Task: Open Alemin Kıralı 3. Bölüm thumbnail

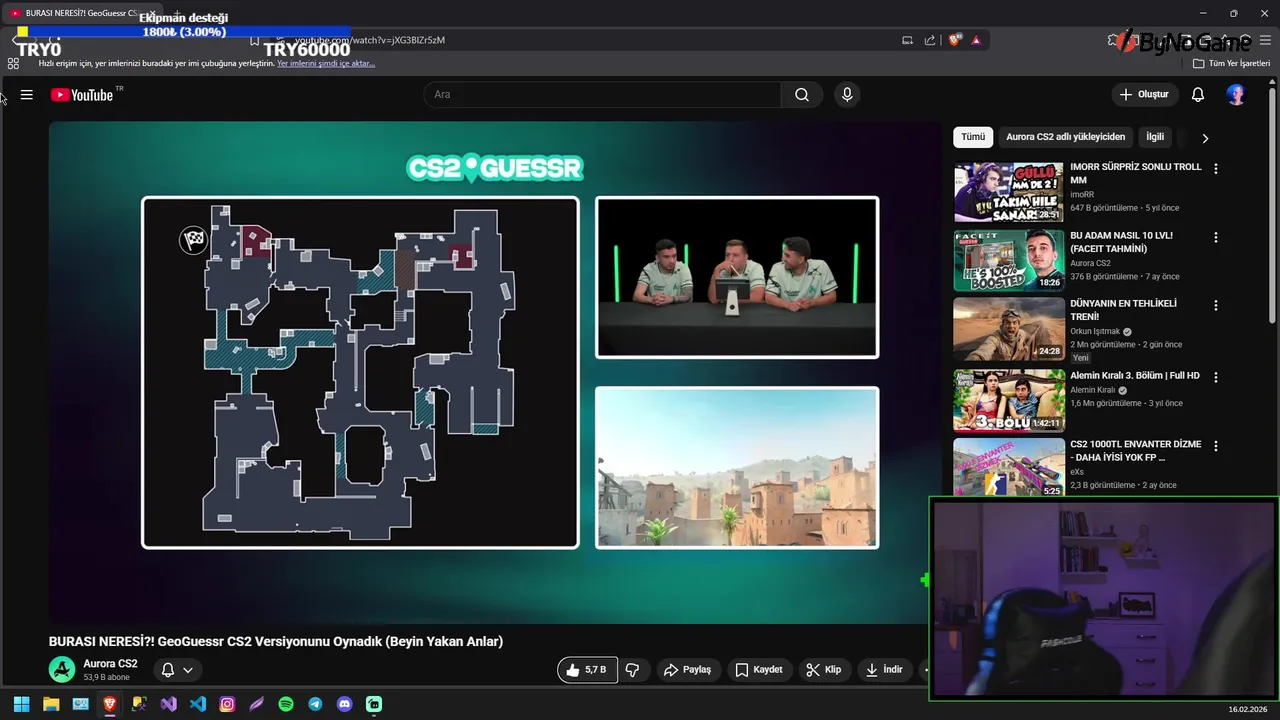Action: click(x=1009, y=400)
